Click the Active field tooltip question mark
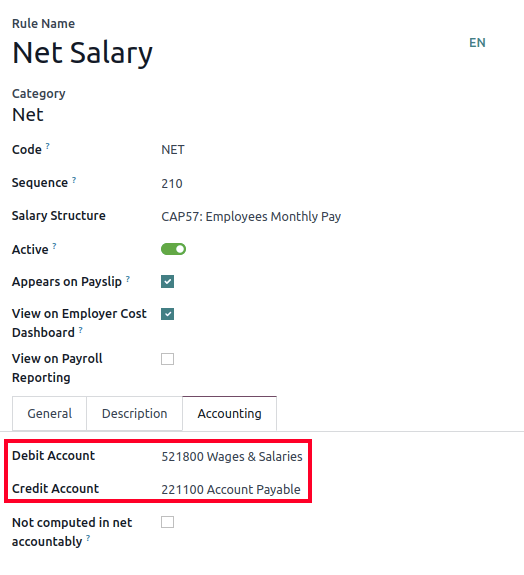 (54, 246)
